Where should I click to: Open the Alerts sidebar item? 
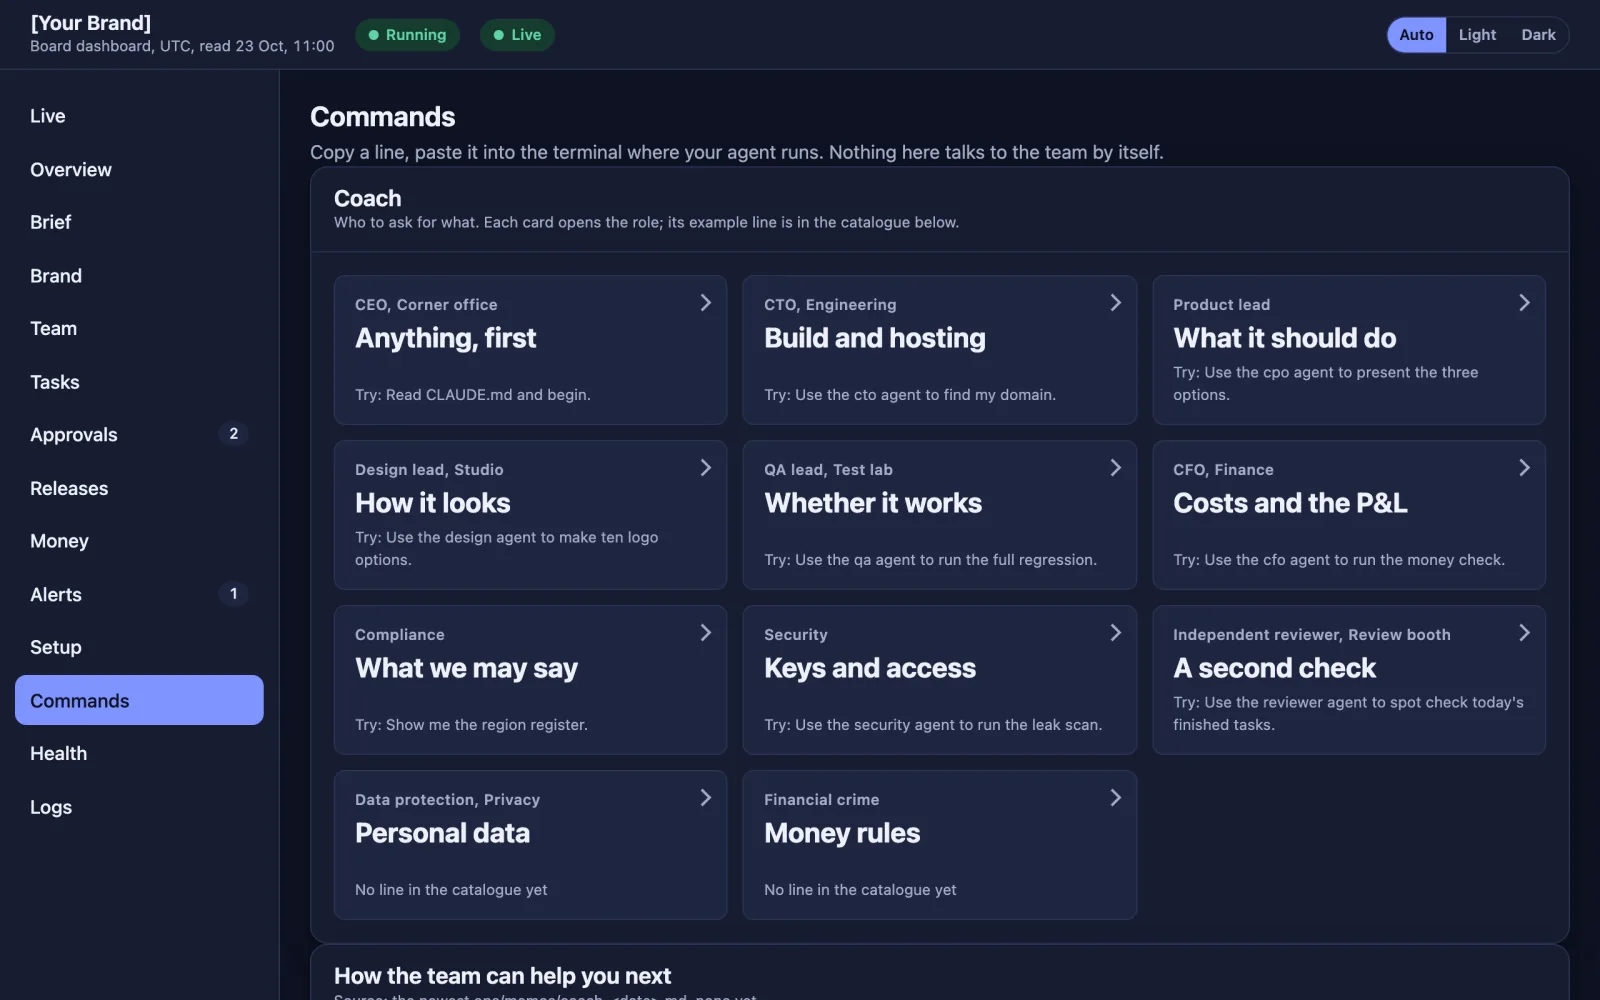click(x=139, y=594)
